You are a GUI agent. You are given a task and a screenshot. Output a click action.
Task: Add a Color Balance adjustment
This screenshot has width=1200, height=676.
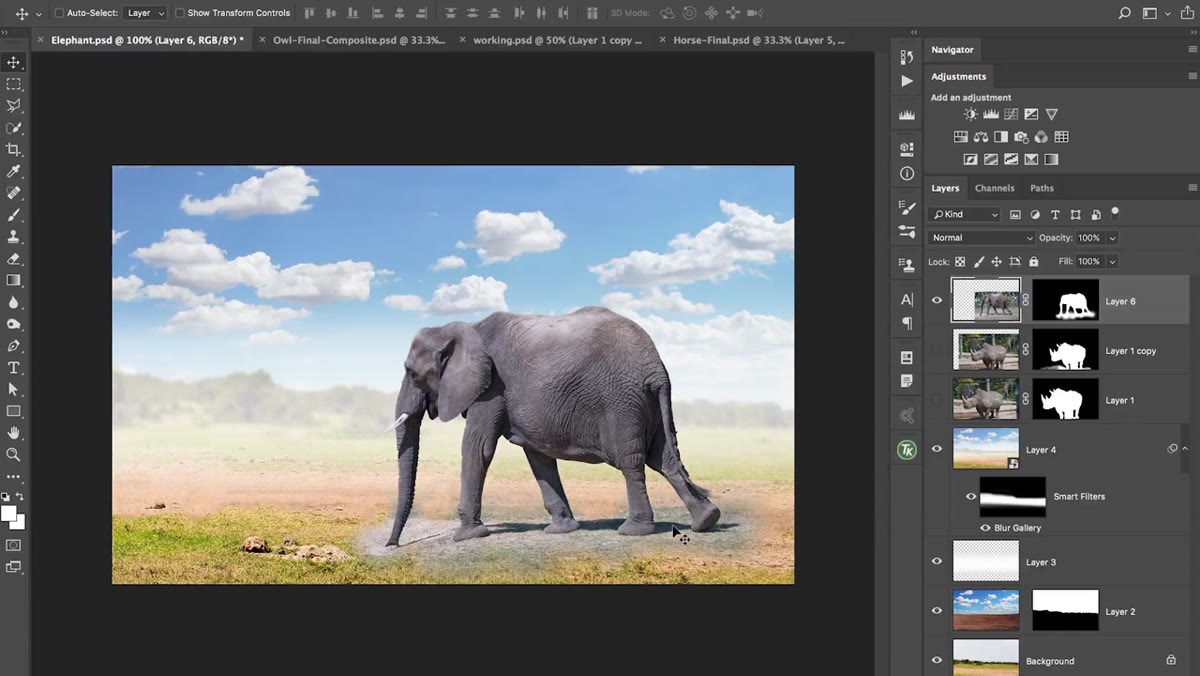pos(981,137)
